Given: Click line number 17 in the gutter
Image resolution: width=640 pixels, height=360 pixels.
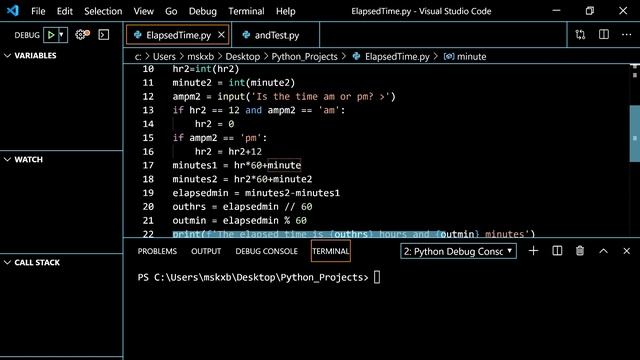Looking at the screenshot, I should pos(148,165).
